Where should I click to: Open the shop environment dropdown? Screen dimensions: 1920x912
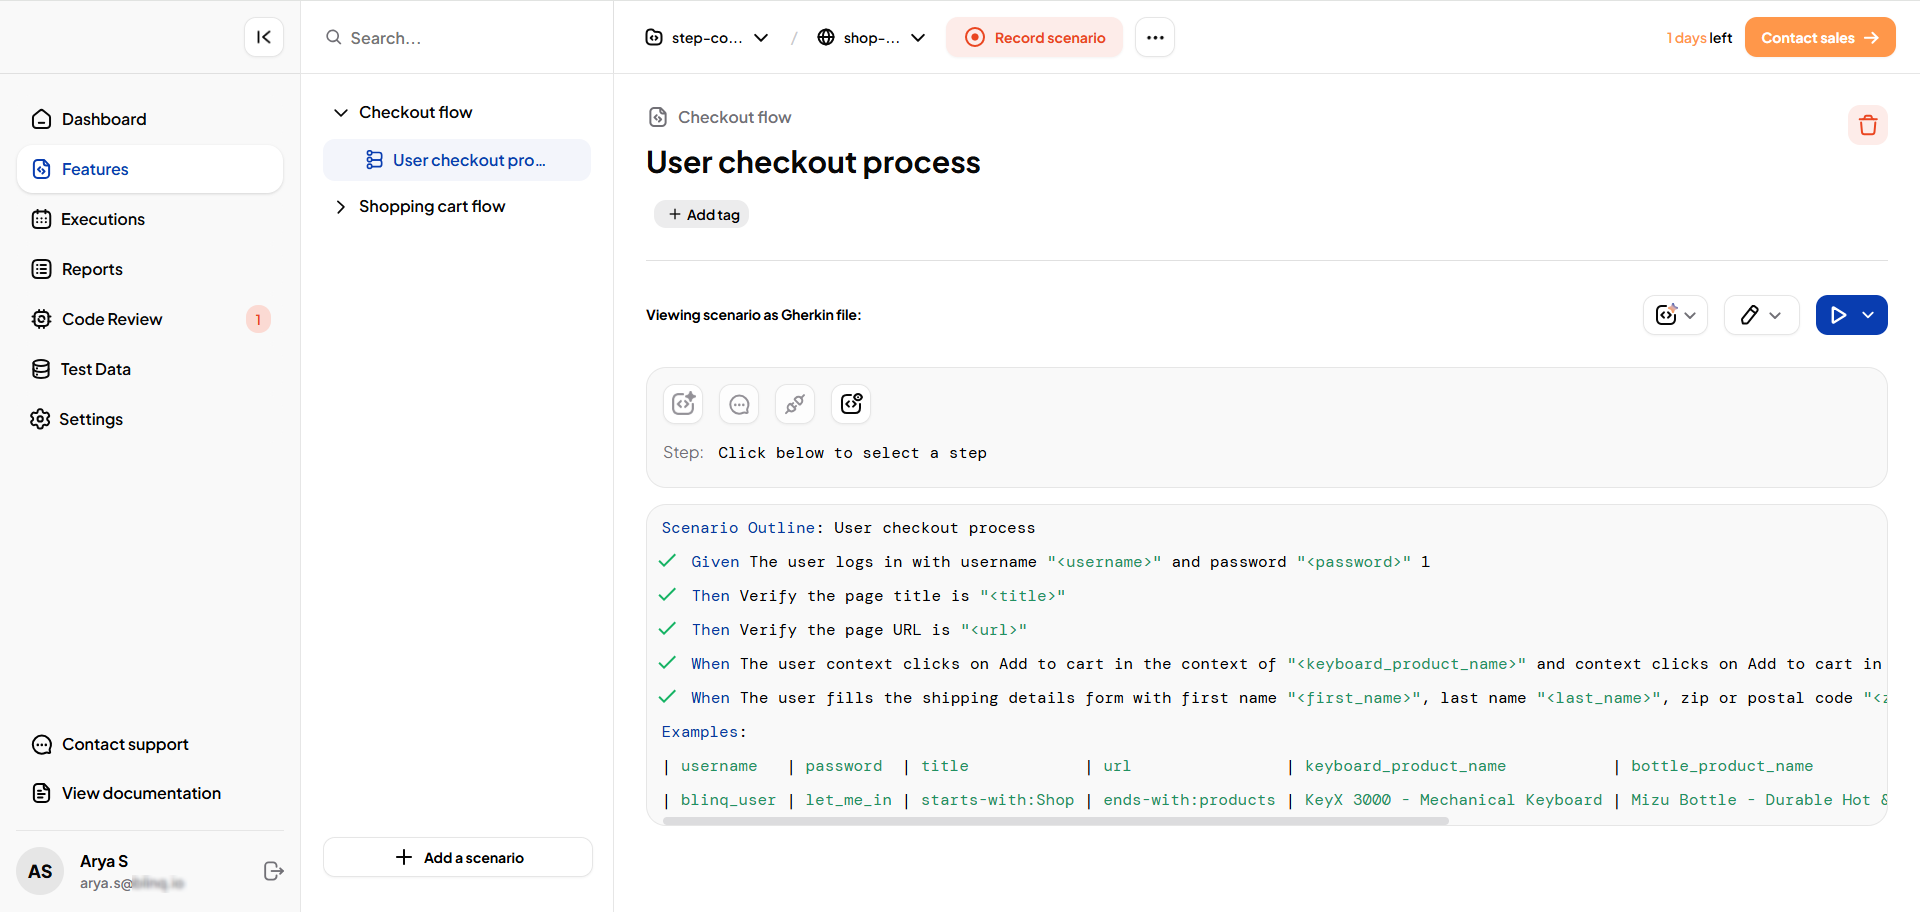click(x=871, y=38)
